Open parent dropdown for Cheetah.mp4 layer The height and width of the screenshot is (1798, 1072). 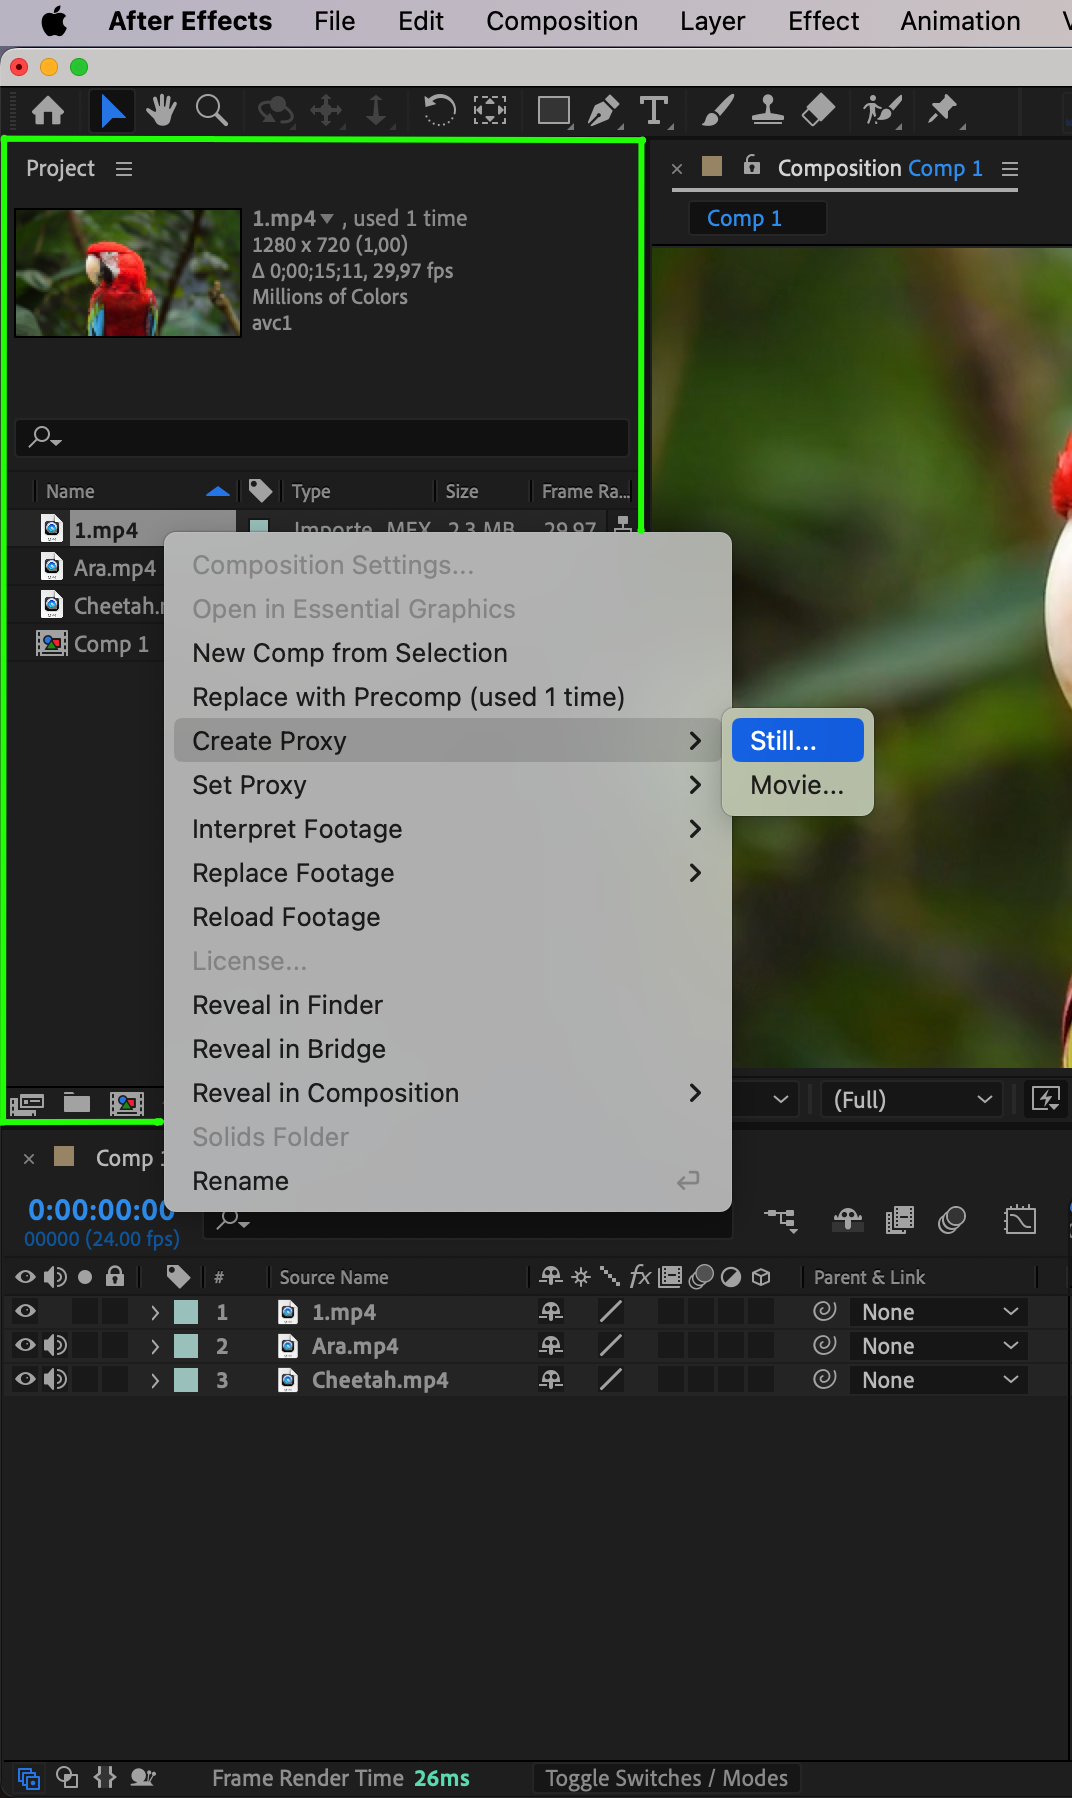click(939, 1380)
